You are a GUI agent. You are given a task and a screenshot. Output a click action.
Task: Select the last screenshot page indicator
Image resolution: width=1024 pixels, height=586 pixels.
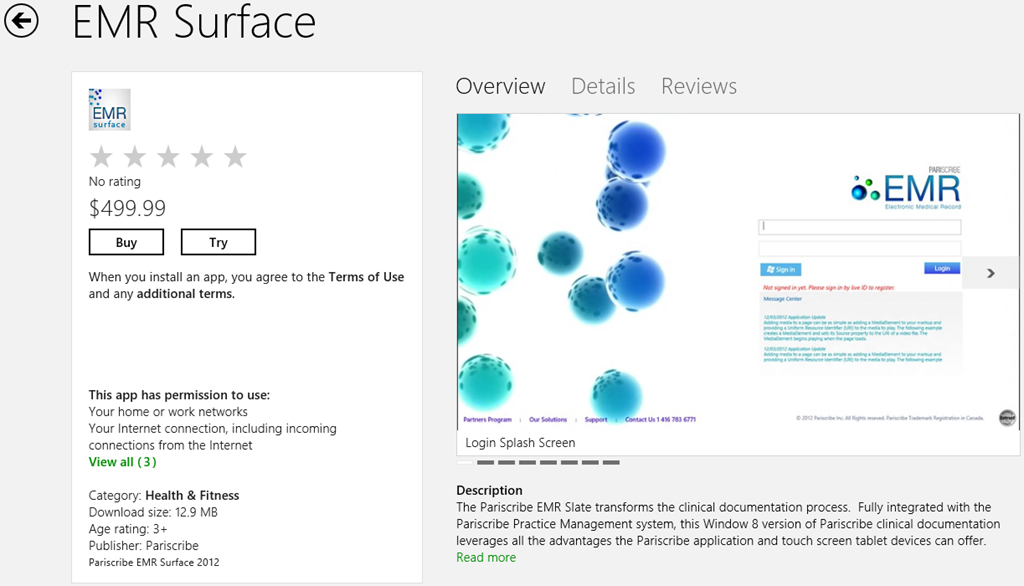pyautogui.click(x=611, y=462)
